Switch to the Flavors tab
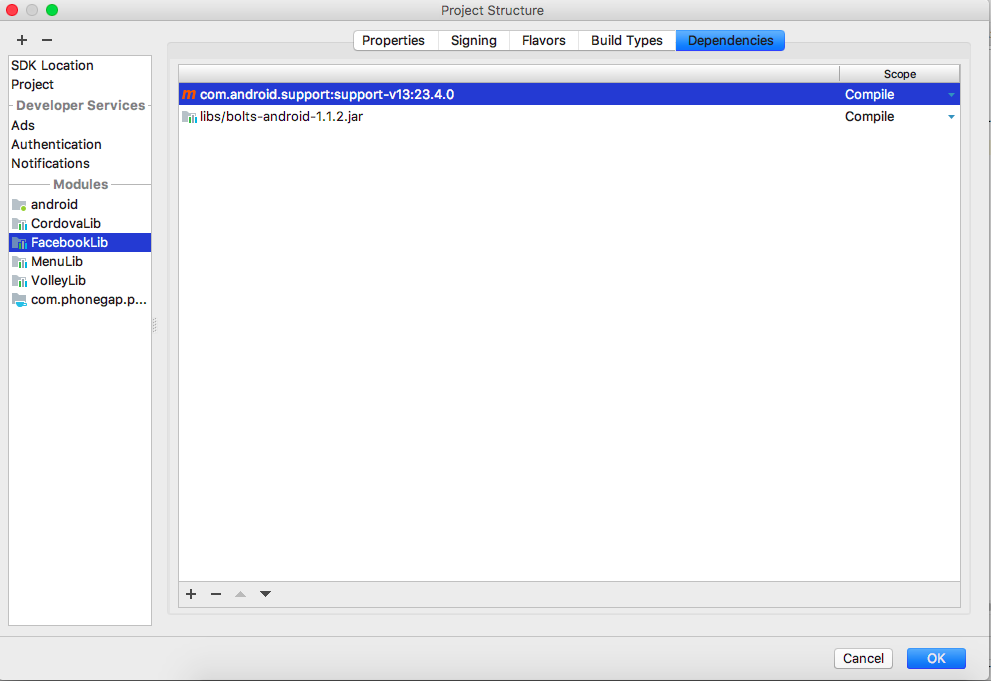 click(x=543, y=41)
